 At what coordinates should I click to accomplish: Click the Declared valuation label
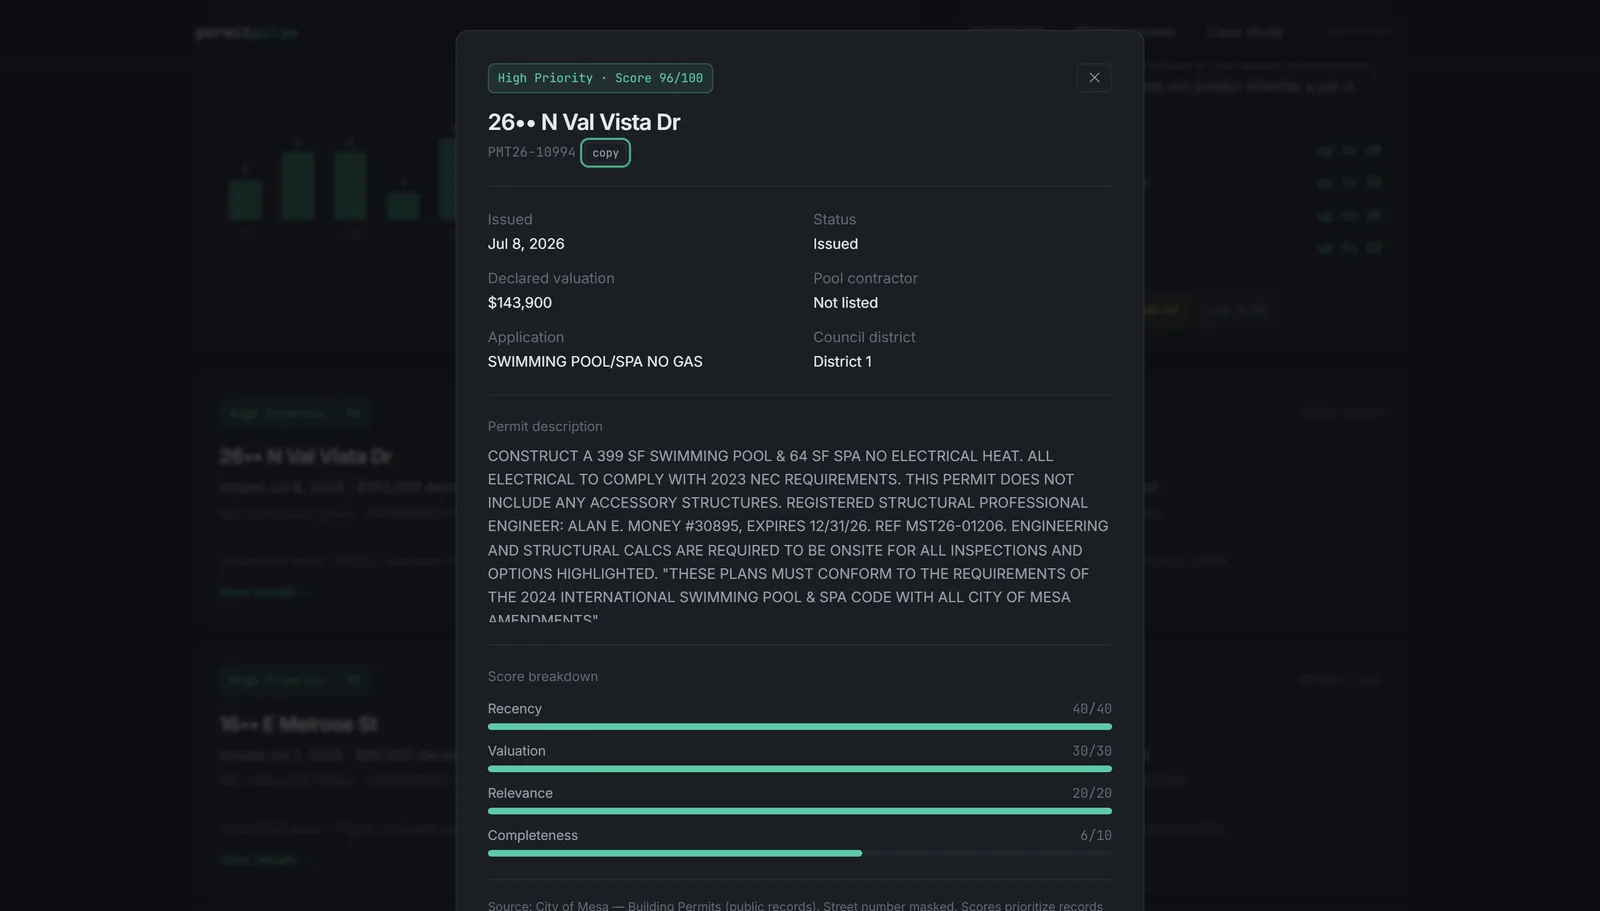(551, 279)
